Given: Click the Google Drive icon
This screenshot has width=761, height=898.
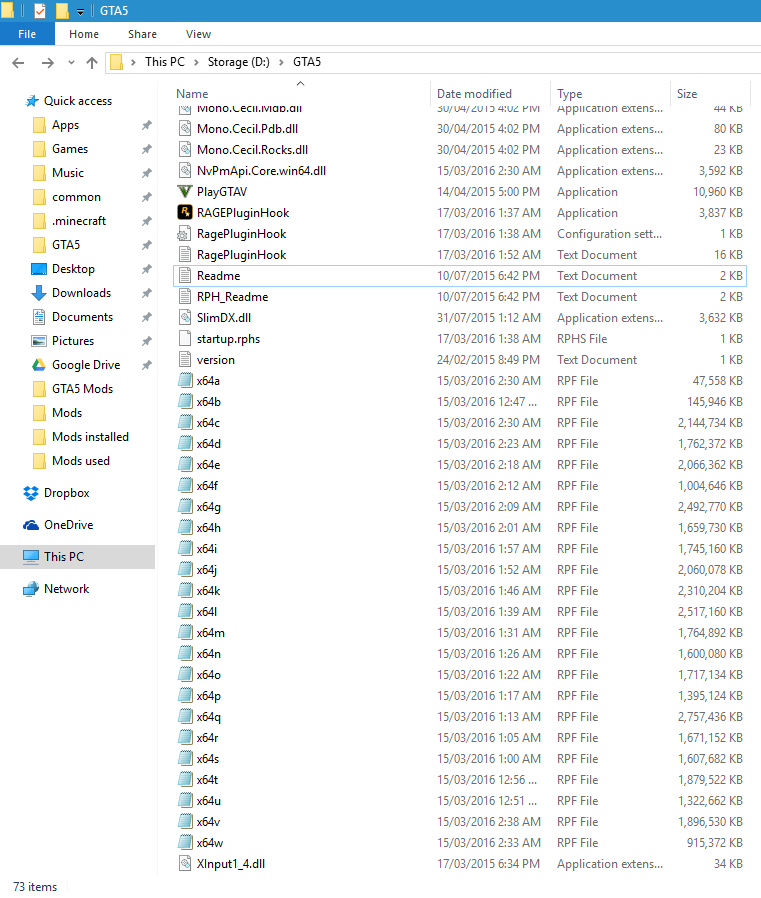Looking at the screenshot, I should (x=38, y=365).
